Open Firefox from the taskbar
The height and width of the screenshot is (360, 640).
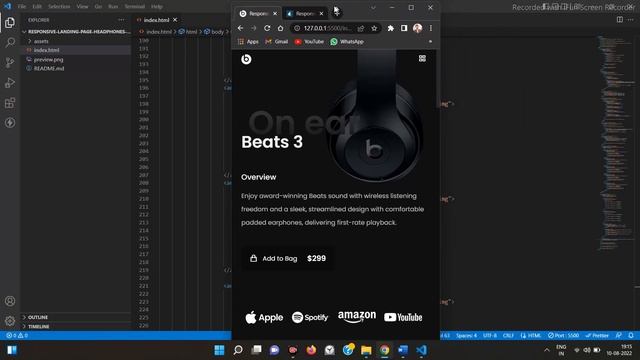tap(311, 350)
